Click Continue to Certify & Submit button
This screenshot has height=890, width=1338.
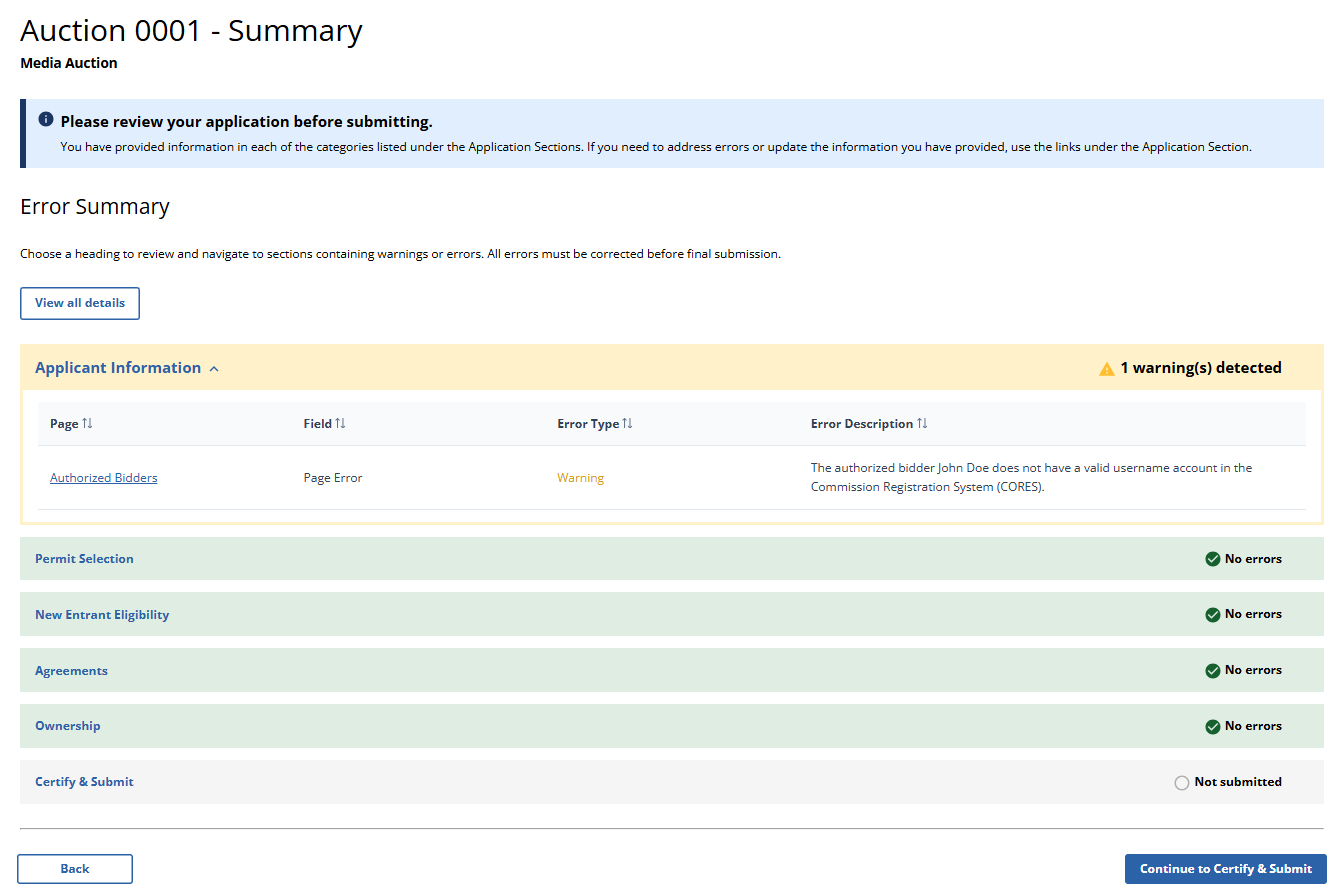[1225, 869]
